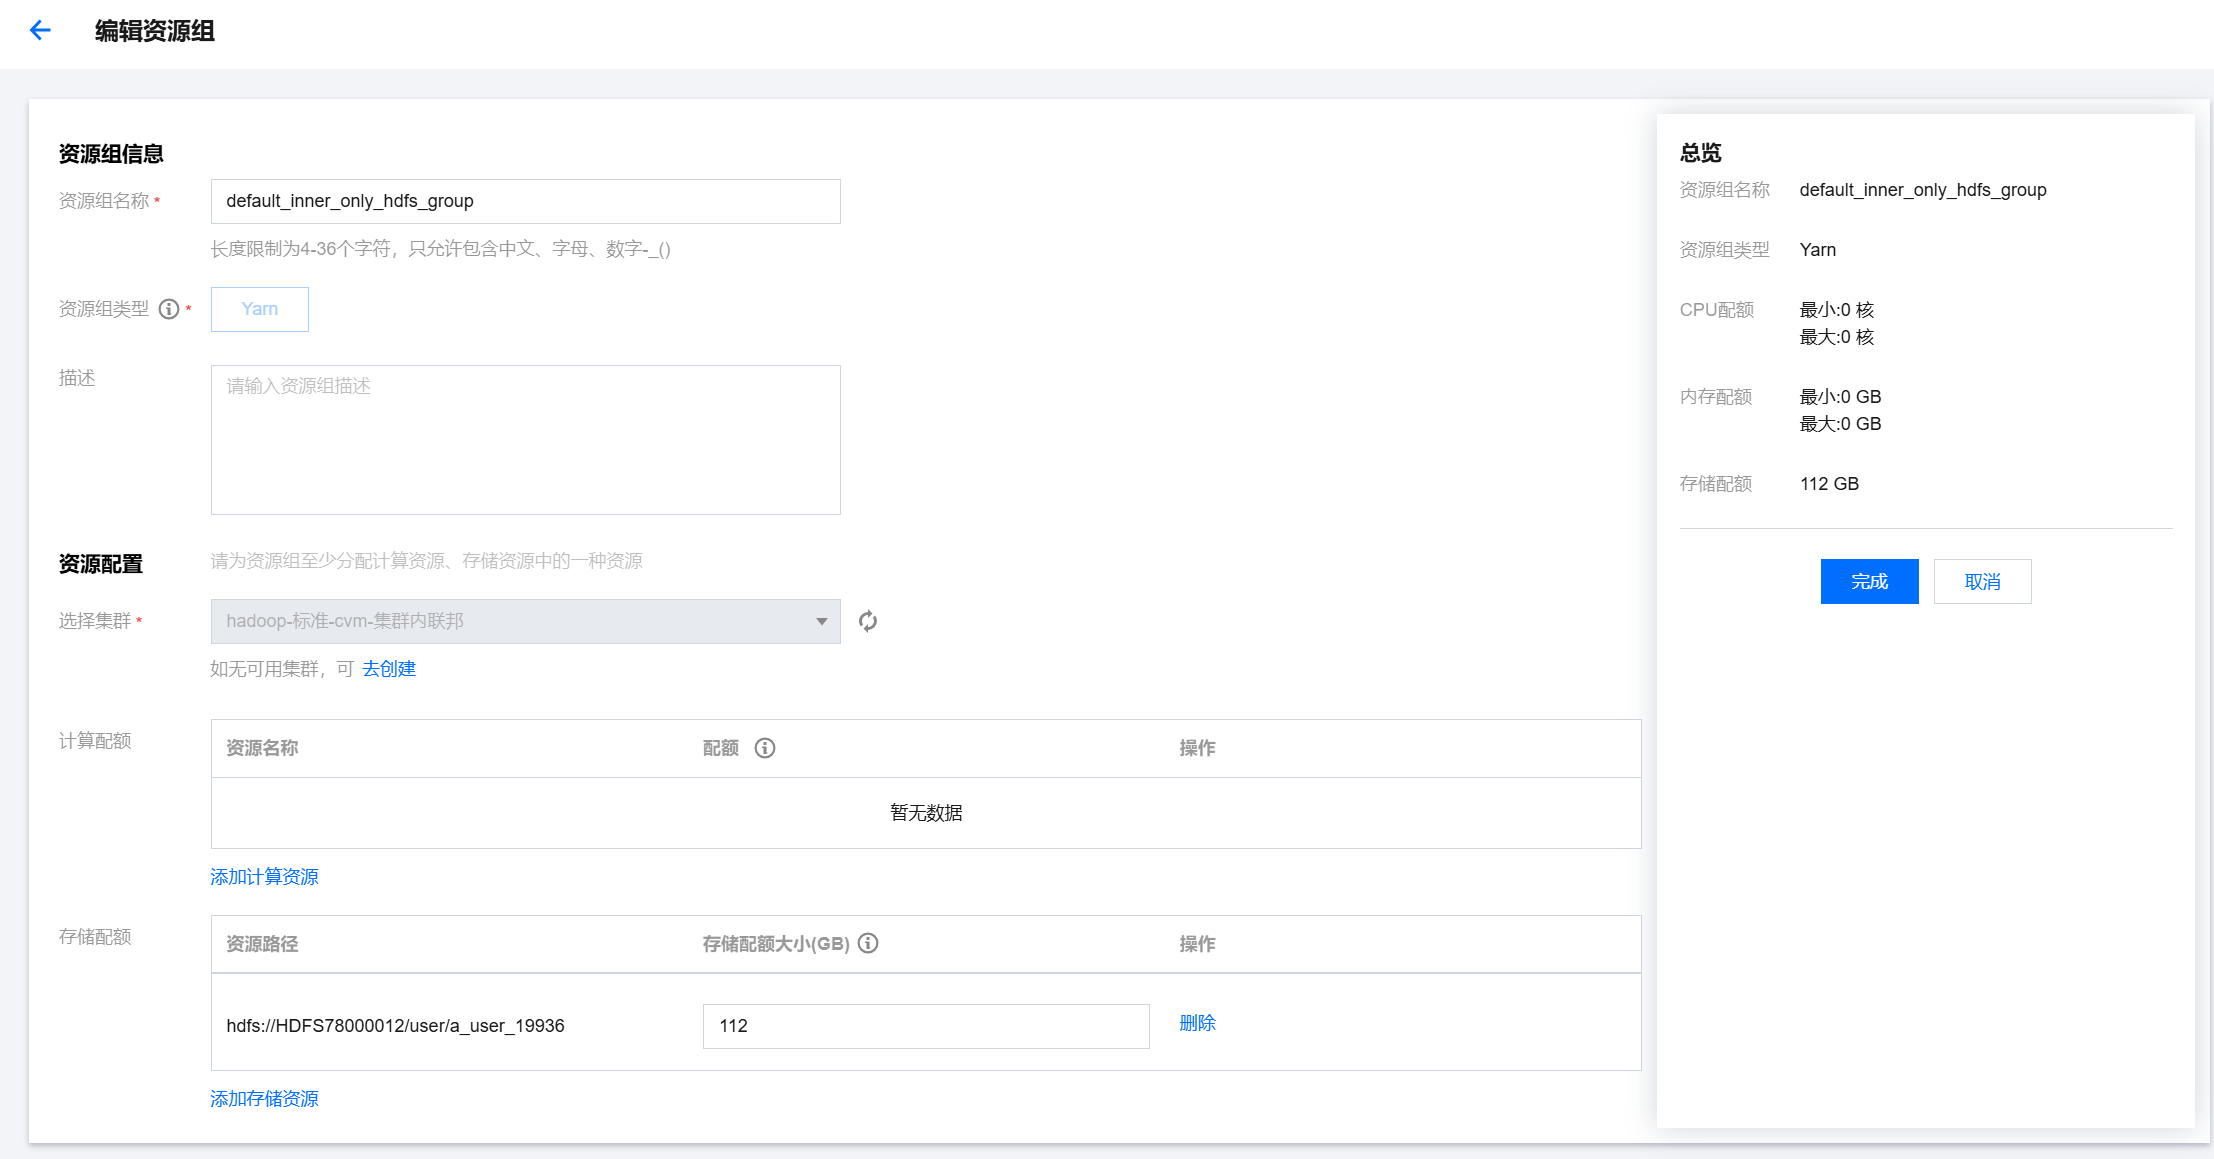
Task: Click the 资源路径 column header
Action: [262, 944]
